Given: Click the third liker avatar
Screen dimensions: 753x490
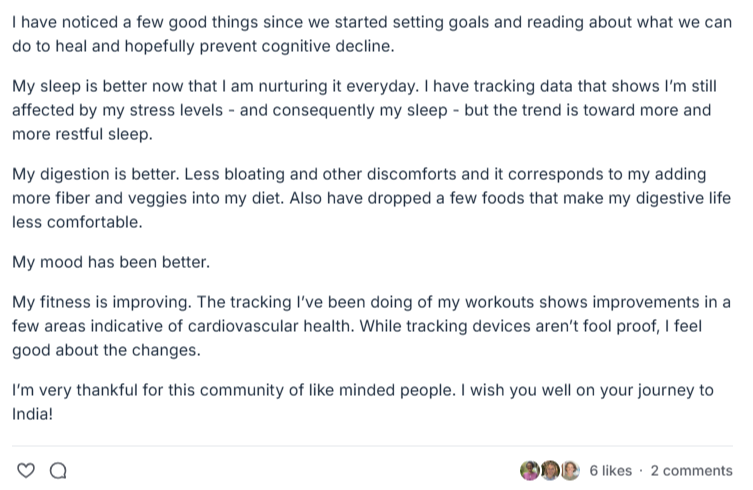Looking at the screenshot, I should point(570,470).
